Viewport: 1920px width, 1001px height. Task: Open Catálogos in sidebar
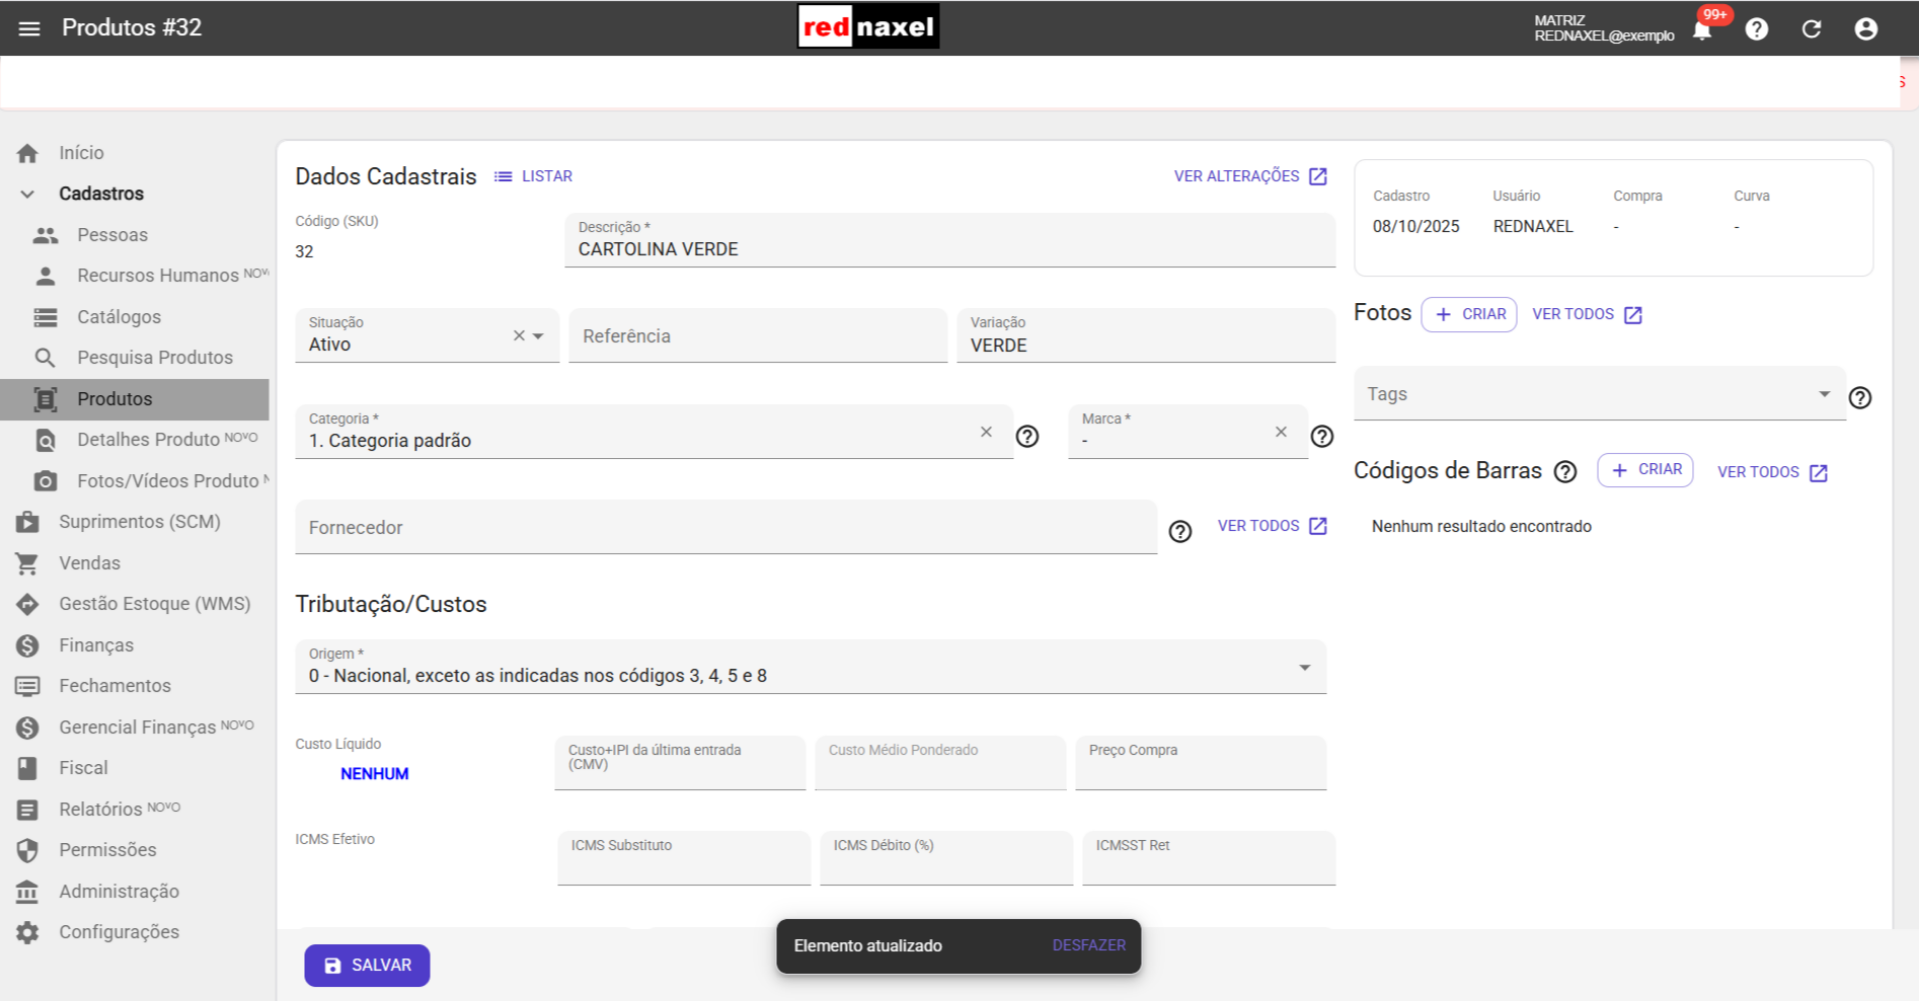tap(135, 317)
